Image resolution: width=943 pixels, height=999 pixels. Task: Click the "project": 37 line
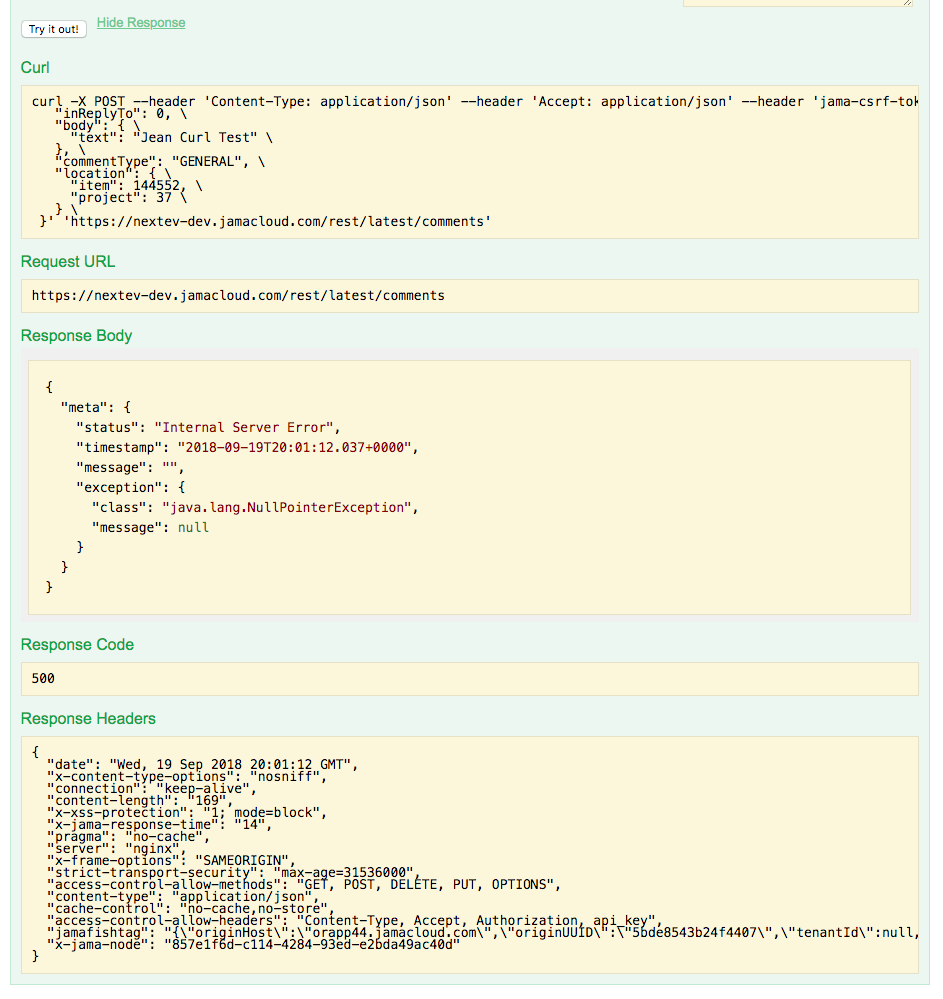129,198
